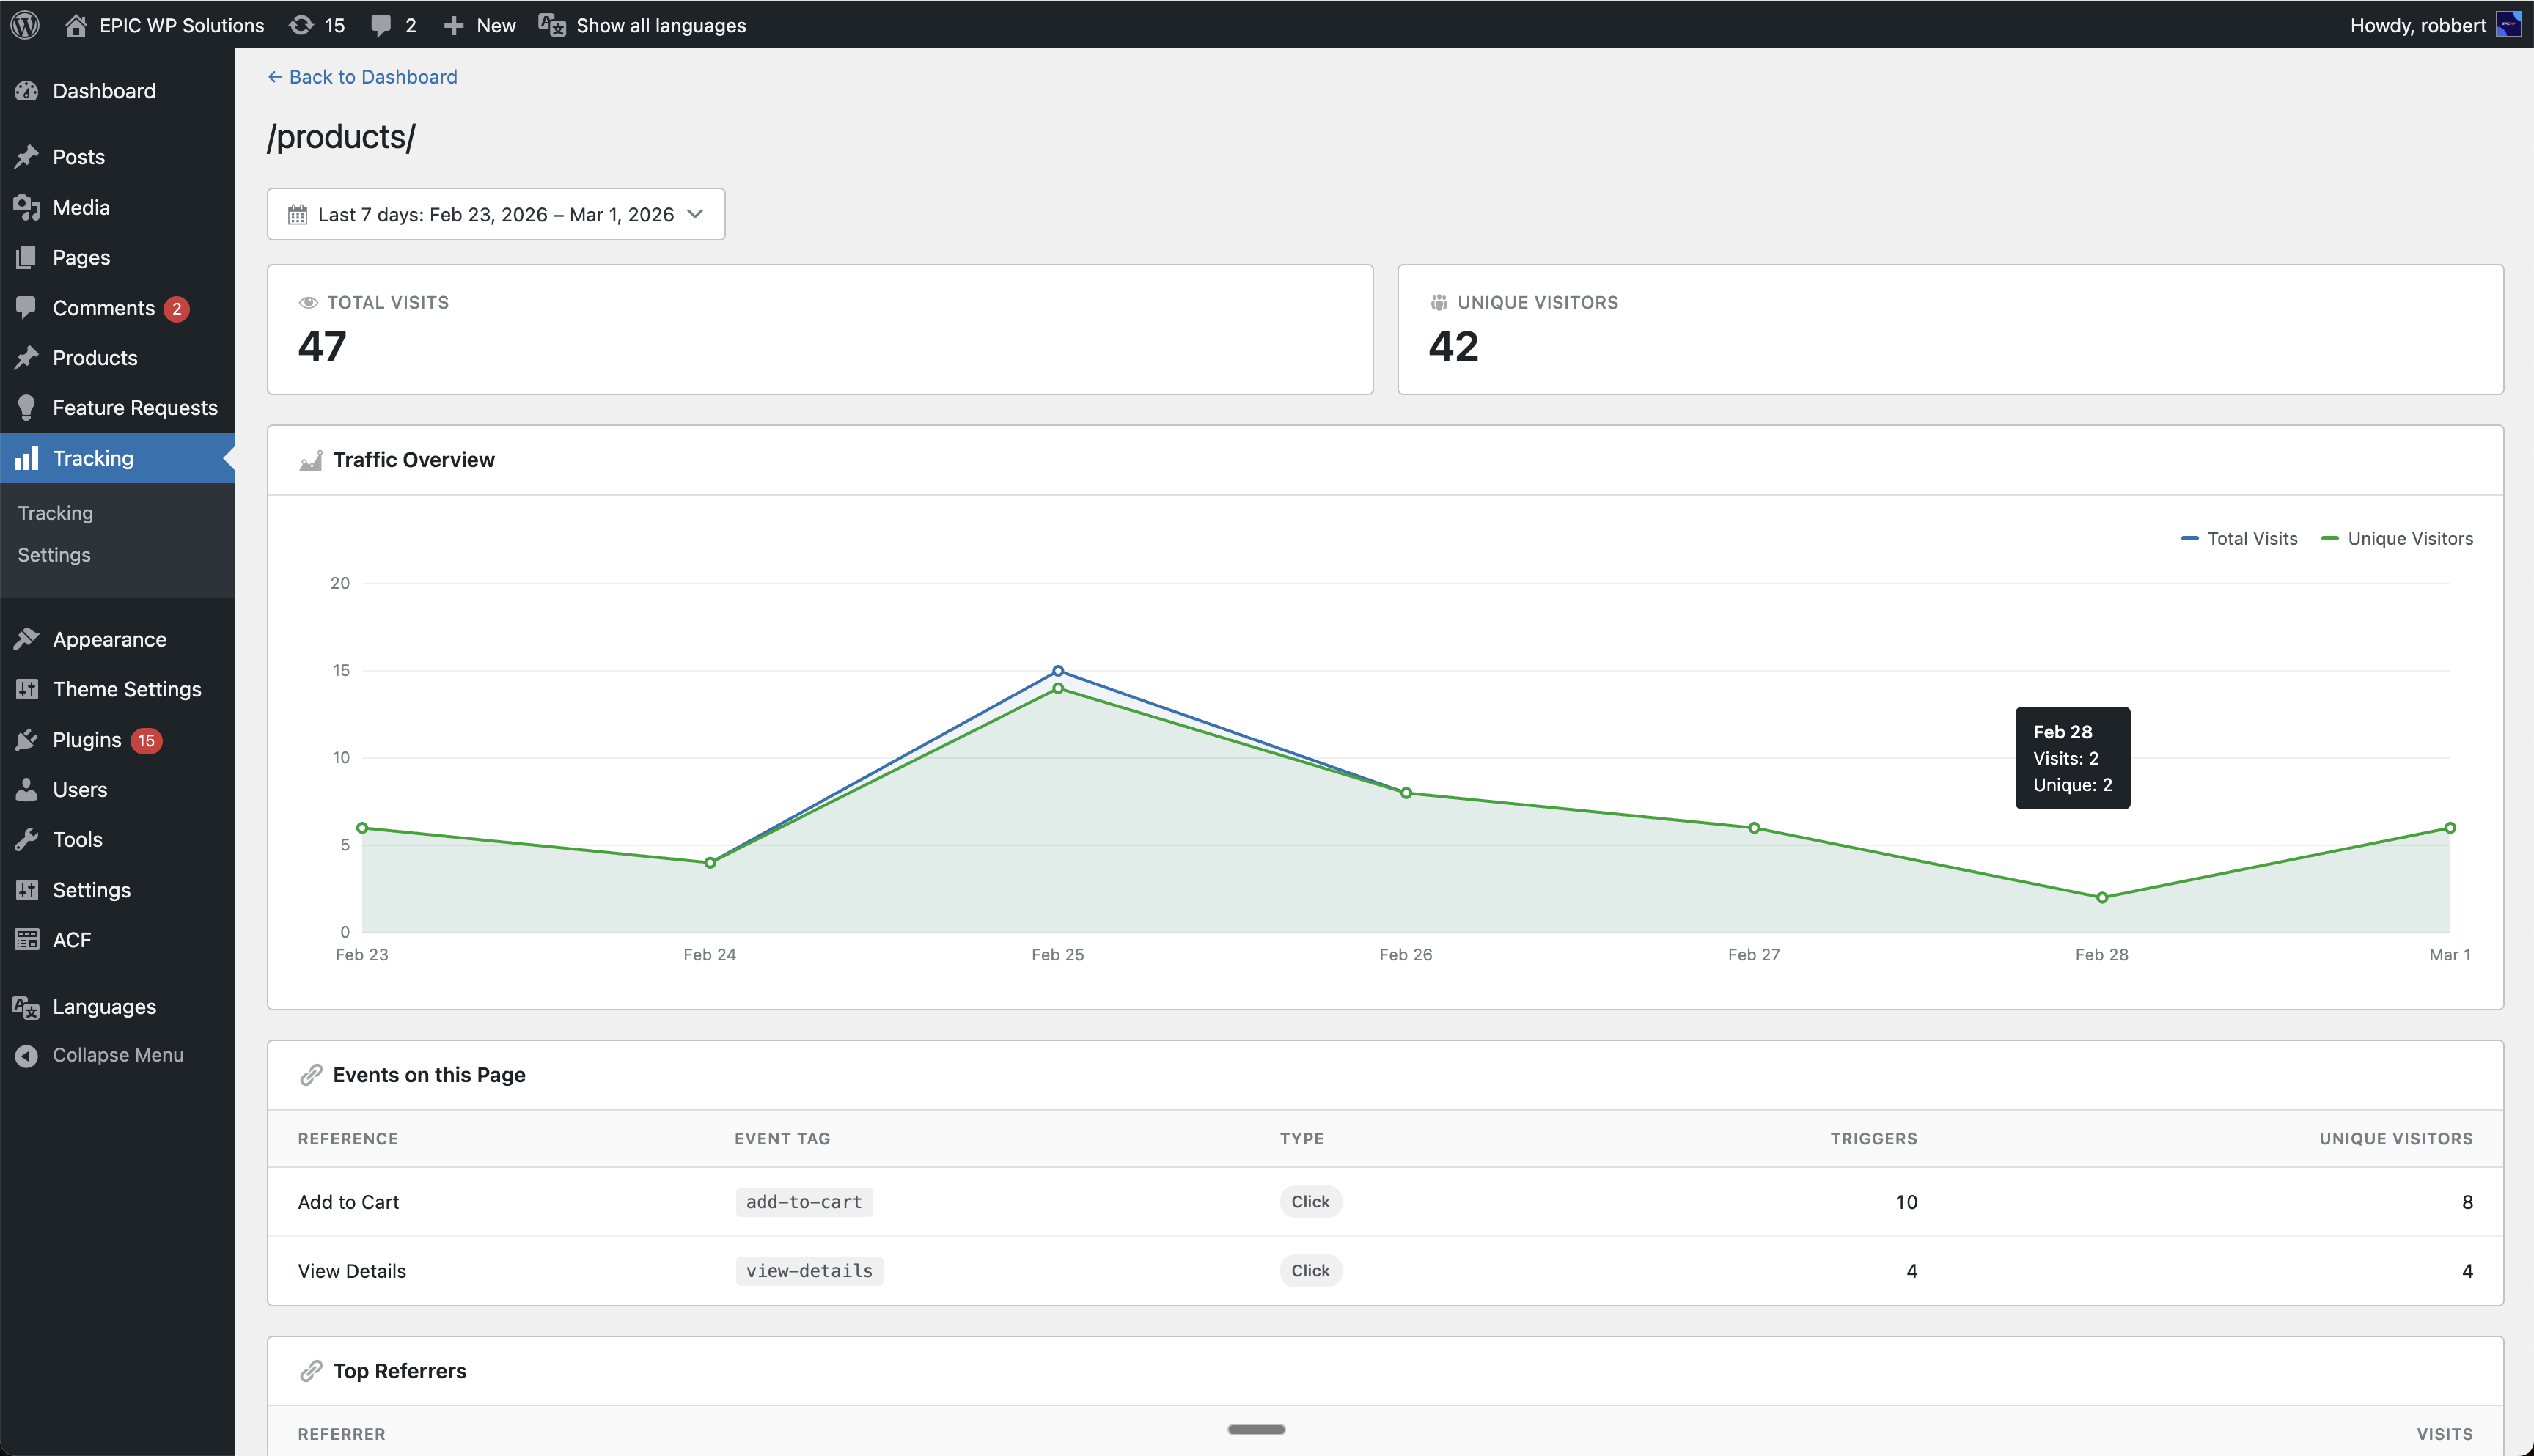Click the calendar icon in the date selector
This screenshot has height=1456, width=2534.
pyautogui.click(x=298, y=213)
